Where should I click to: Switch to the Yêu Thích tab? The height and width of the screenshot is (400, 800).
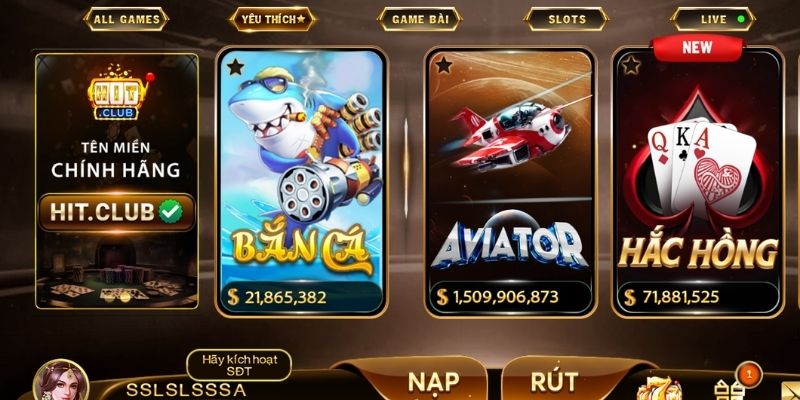pyautogui.click(x=273, y=19)
